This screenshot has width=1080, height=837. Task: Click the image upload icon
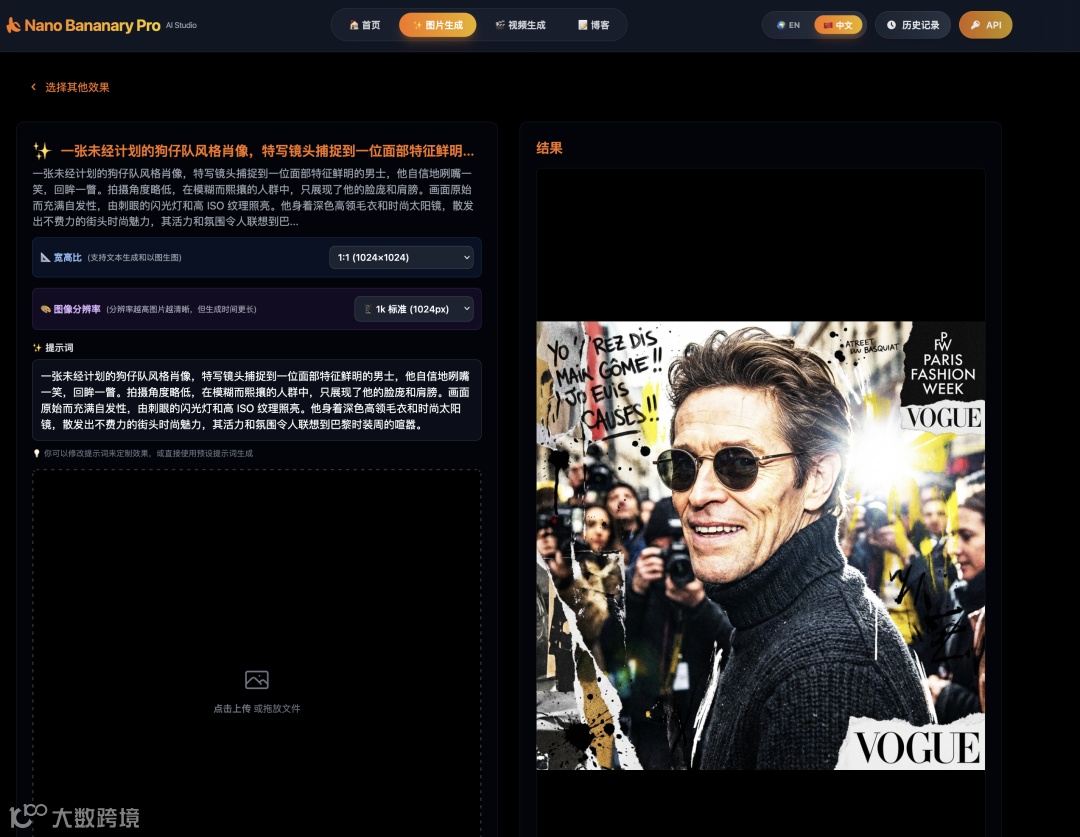pos(257,680)
